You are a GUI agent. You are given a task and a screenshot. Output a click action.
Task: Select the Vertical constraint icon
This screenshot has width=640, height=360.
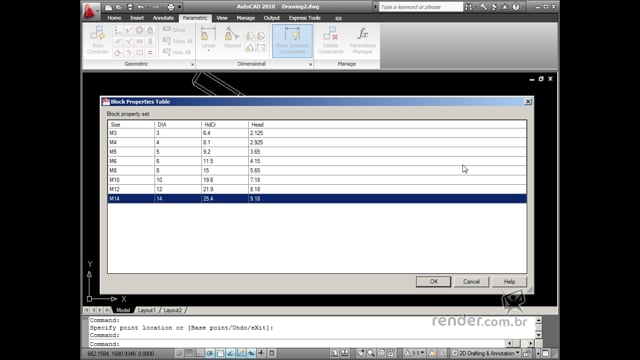pyautogui.click(x=150, y=41)
